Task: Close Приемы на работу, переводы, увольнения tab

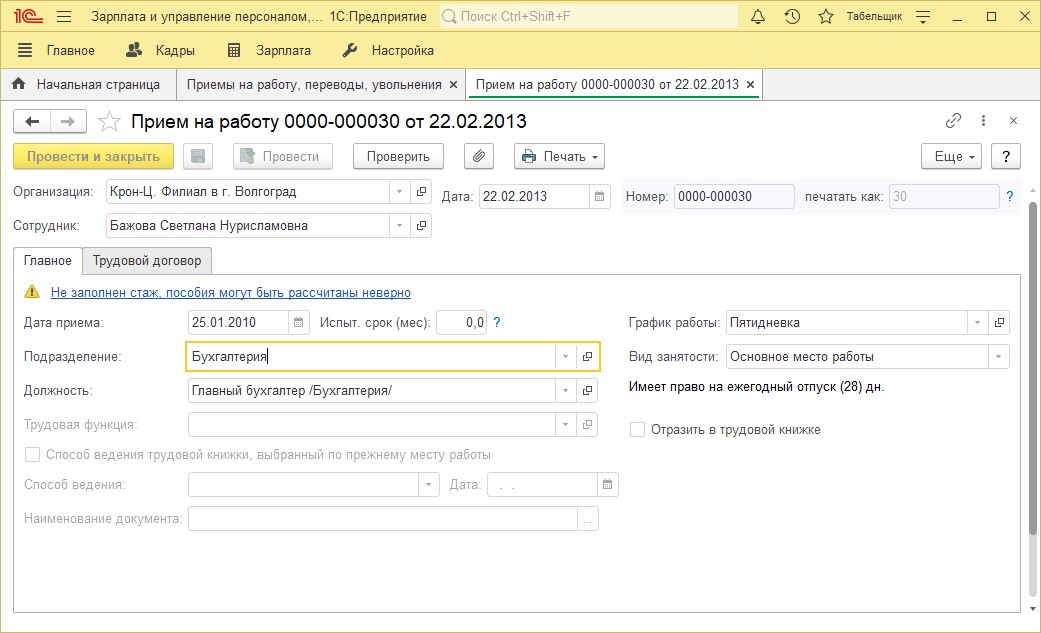Action: click(x=453, y=84)
